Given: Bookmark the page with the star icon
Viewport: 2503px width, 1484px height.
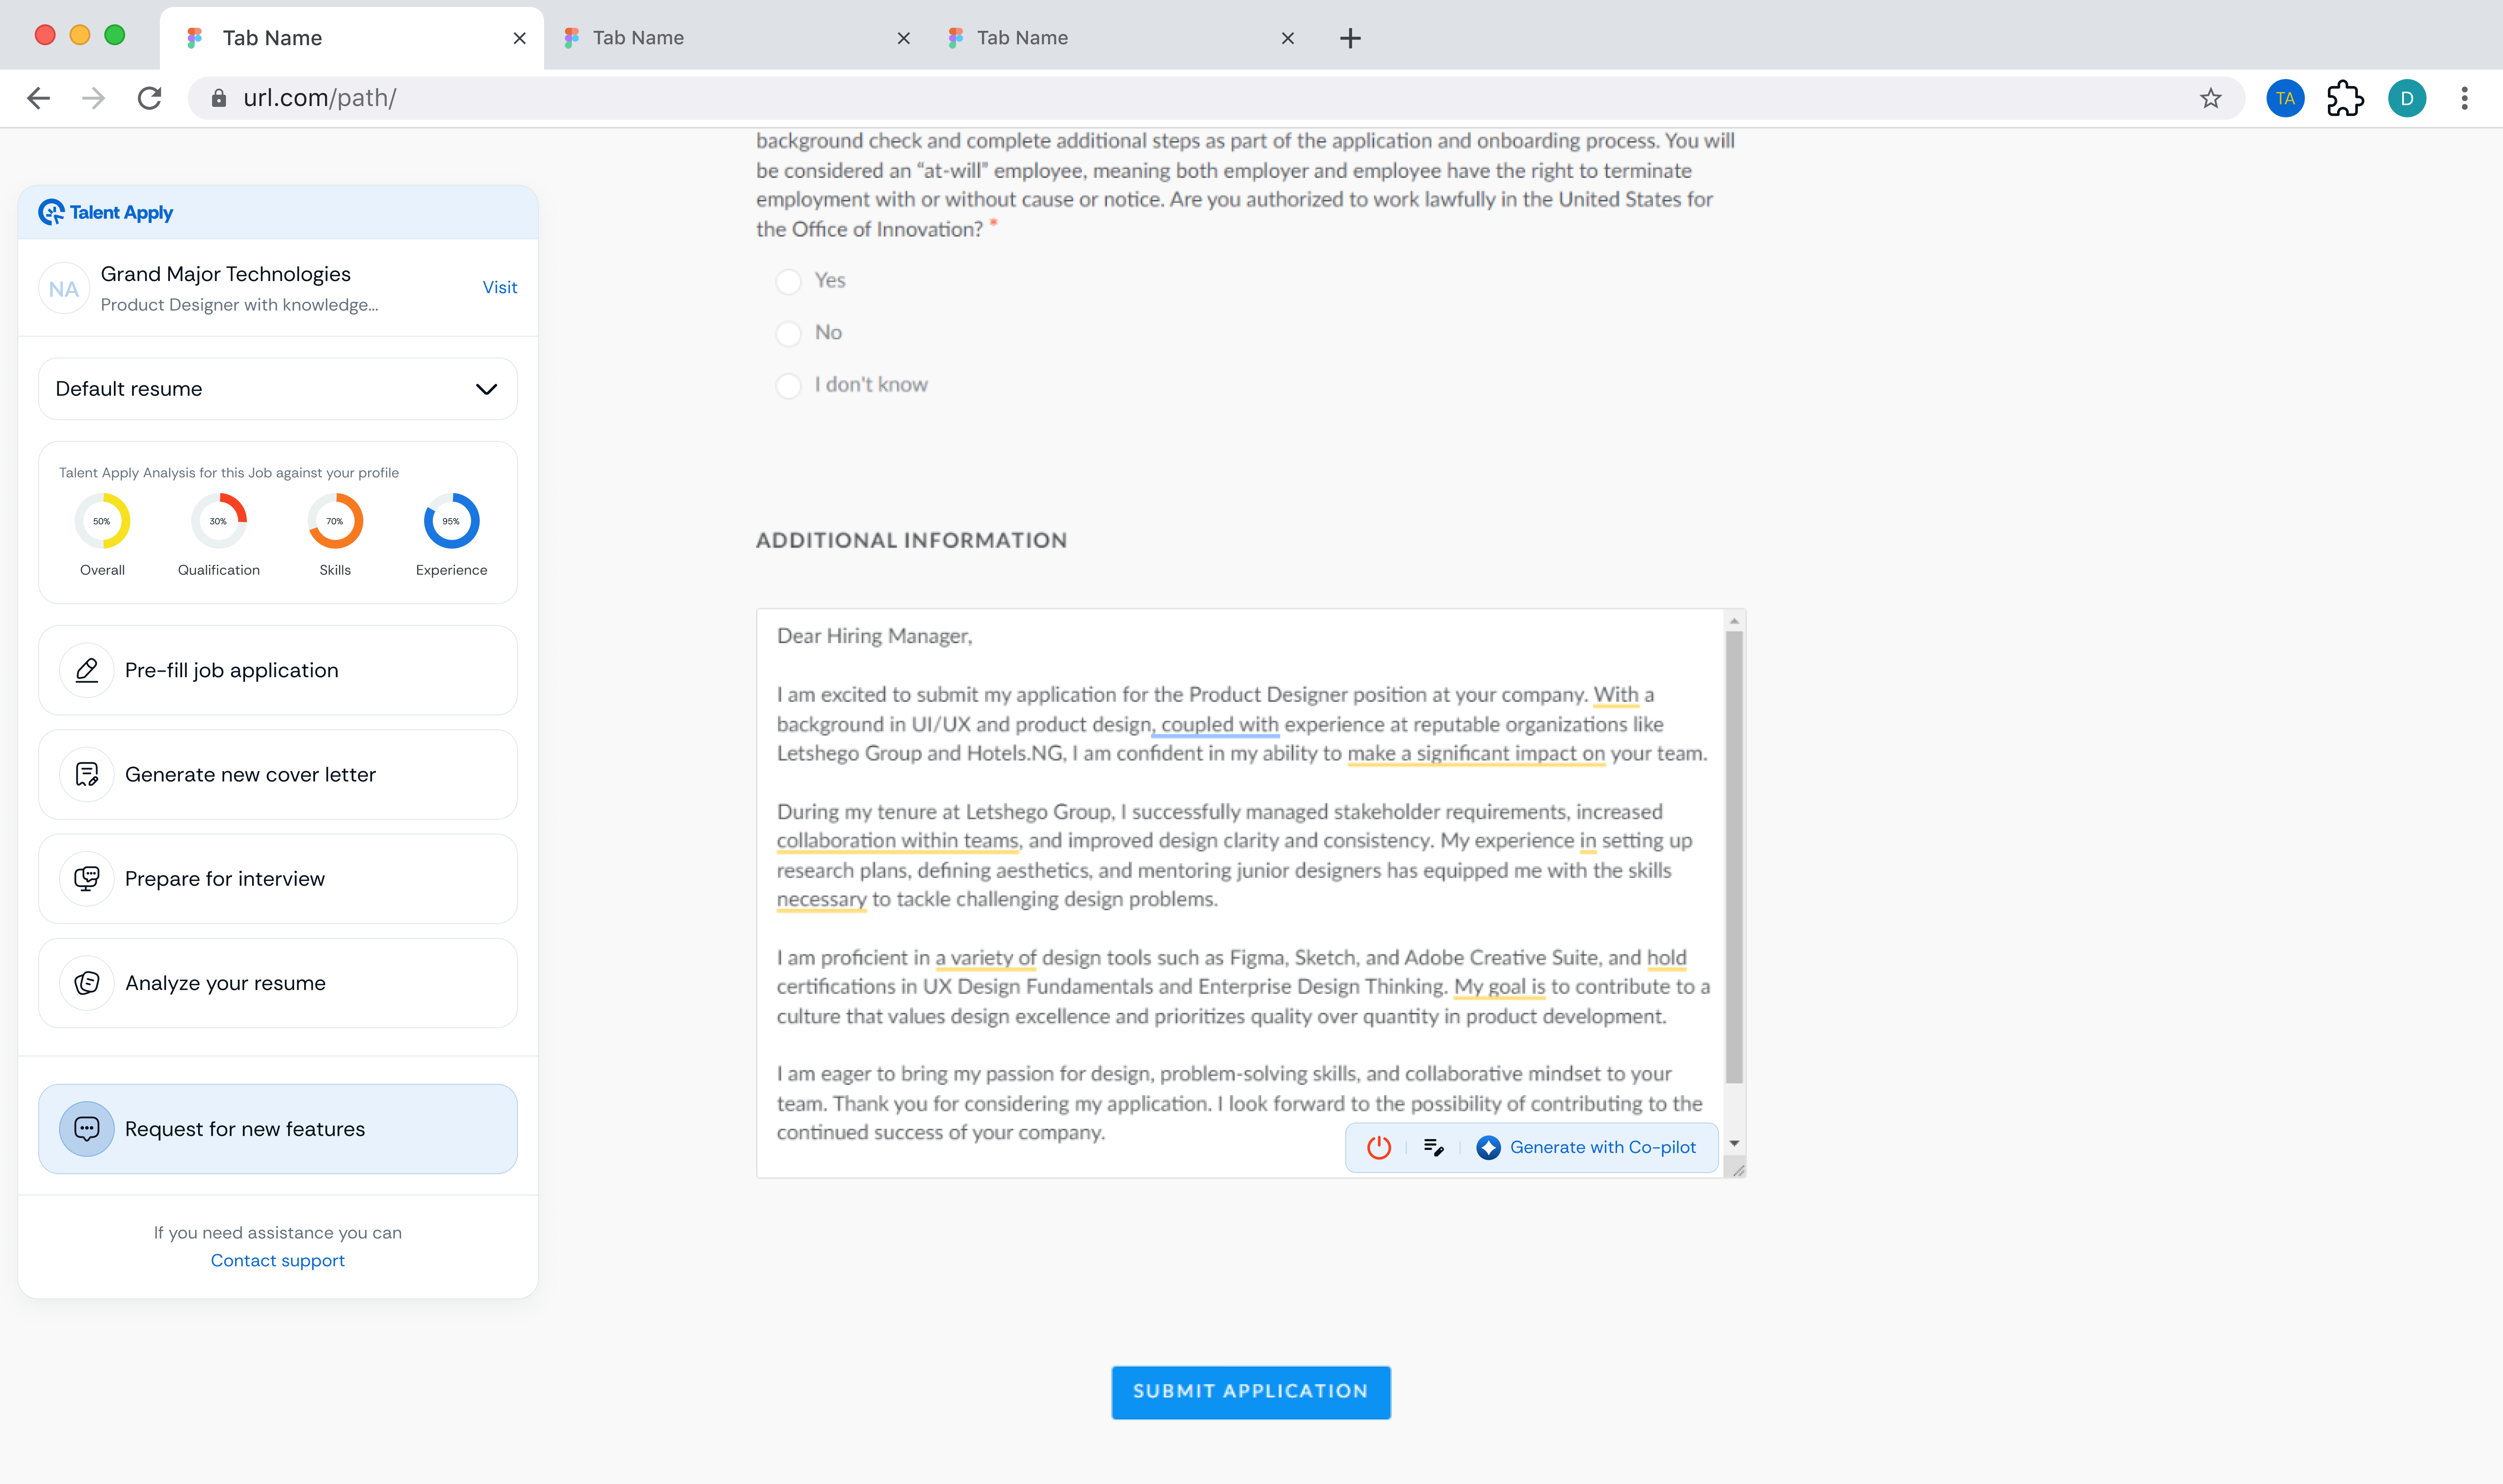Looking at the screenshot, I should click(2210, 98).
